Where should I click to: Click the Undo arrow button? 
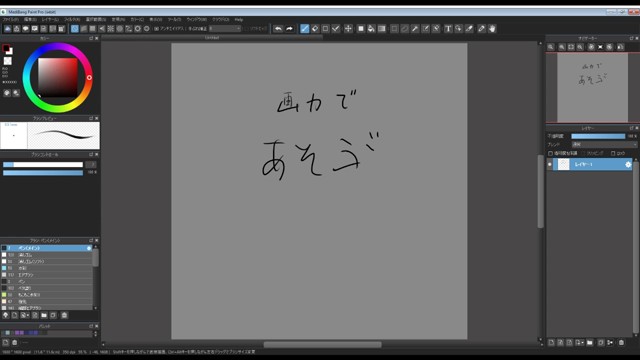(278, 29)
